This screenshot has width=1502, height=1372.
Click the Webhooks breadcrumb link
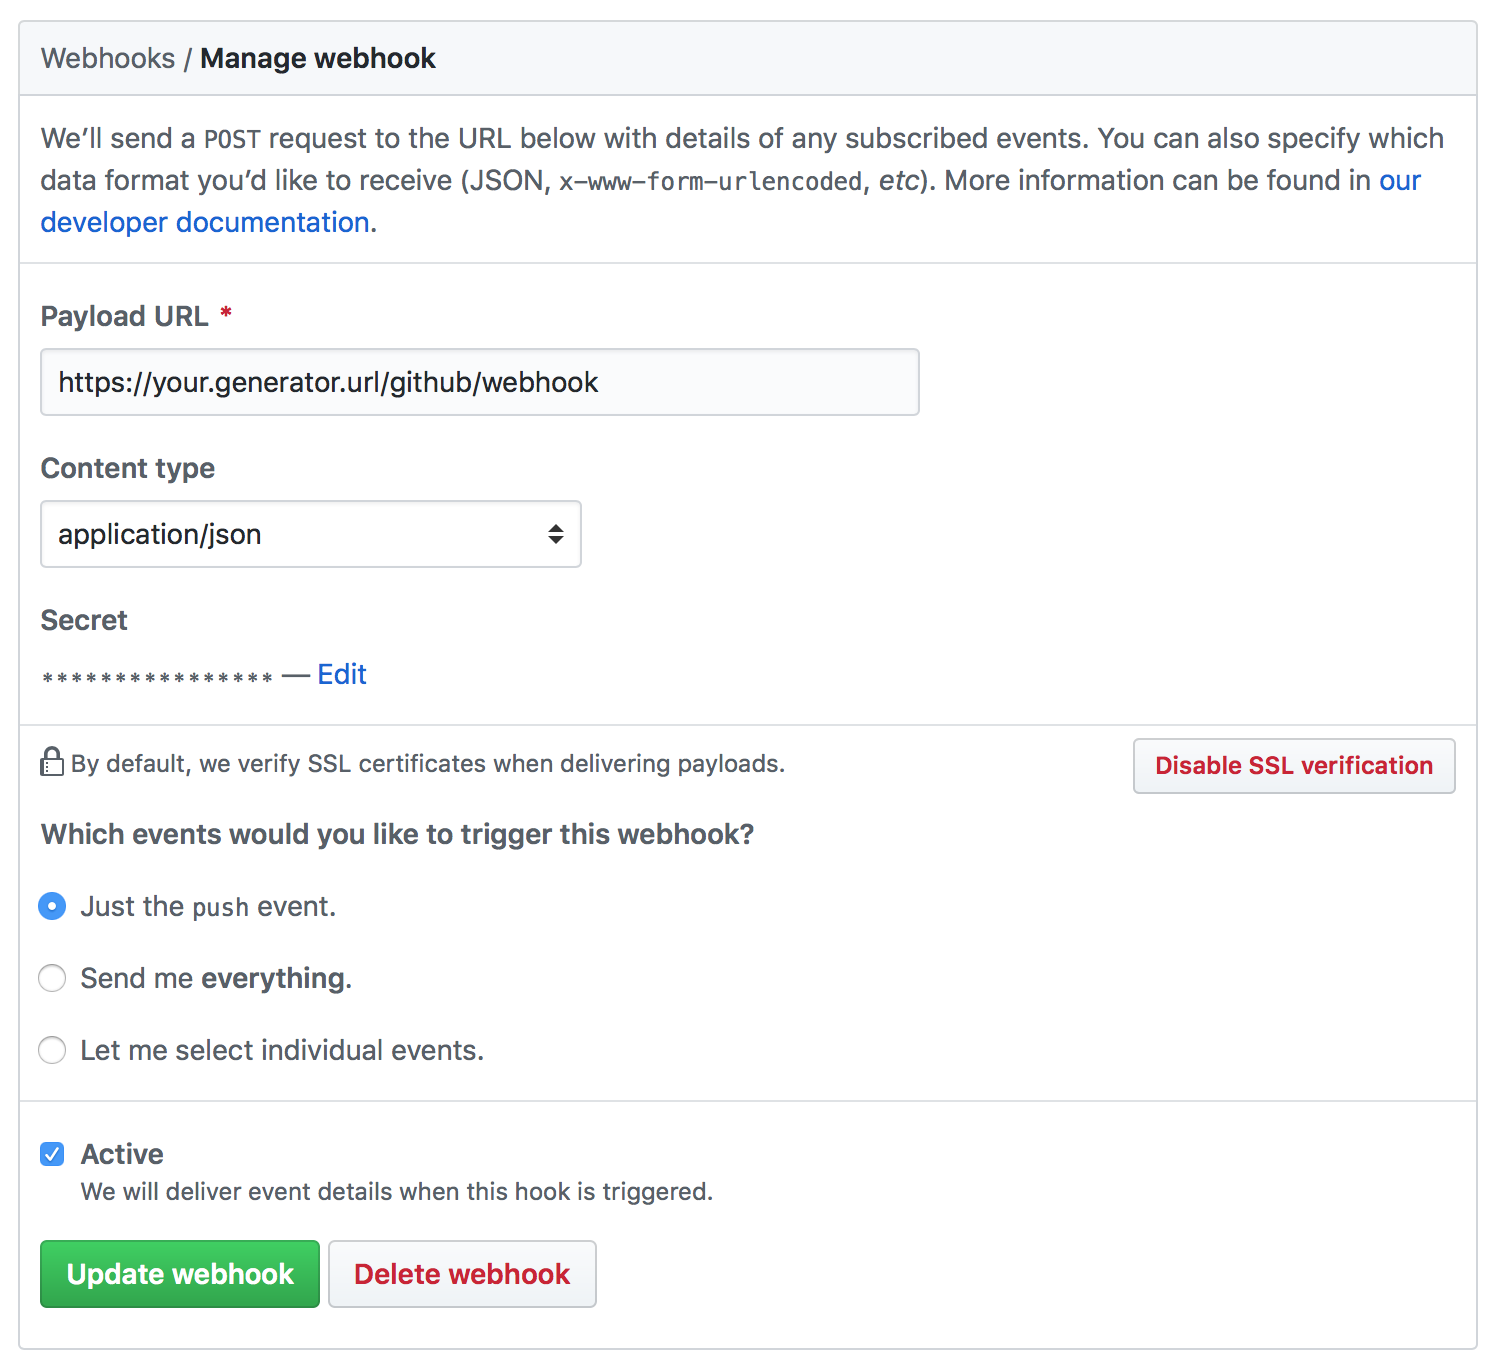coord(108,59)
